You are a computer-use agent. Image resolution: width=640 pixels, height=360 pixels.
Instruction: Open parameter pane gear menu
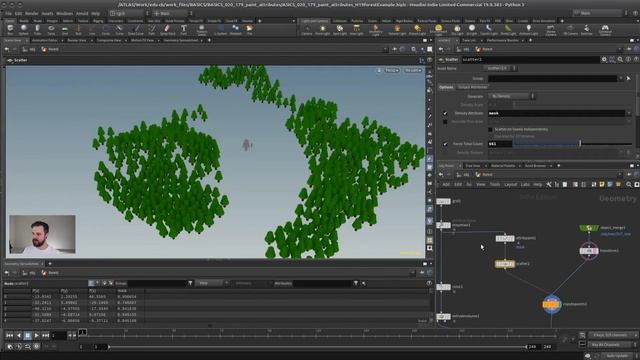tap(604, 60)
